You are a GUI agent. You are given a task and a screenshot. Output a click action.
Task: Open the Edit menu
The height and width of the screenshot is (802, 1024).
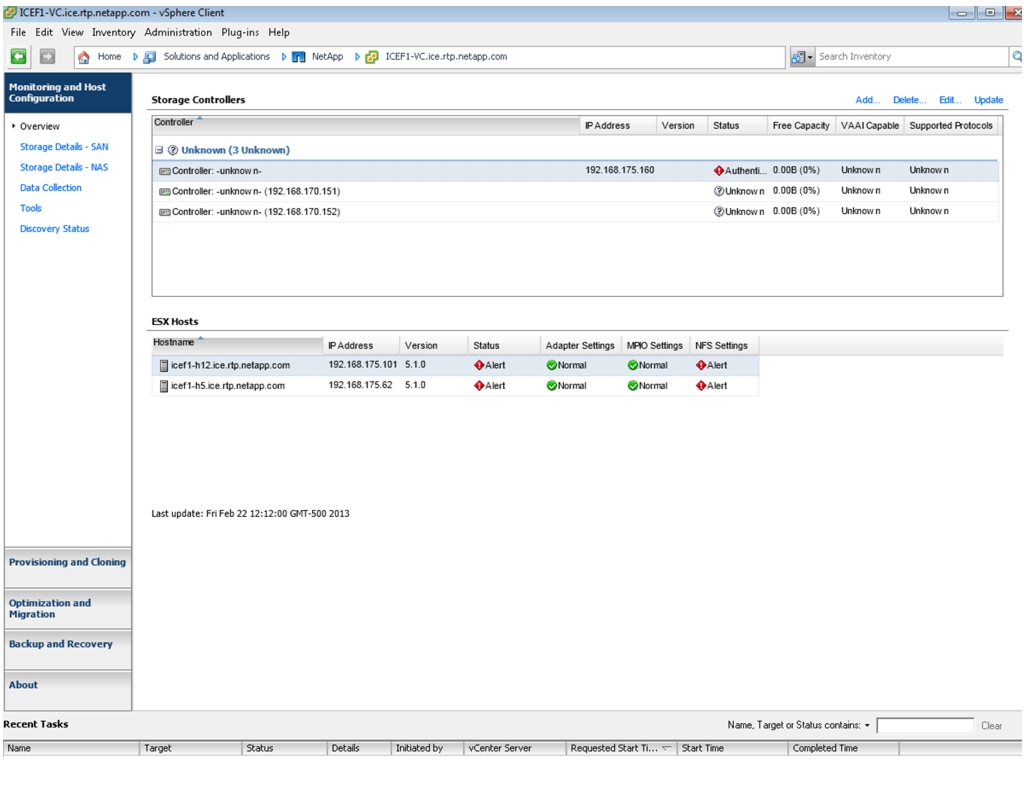pos(44,33)
